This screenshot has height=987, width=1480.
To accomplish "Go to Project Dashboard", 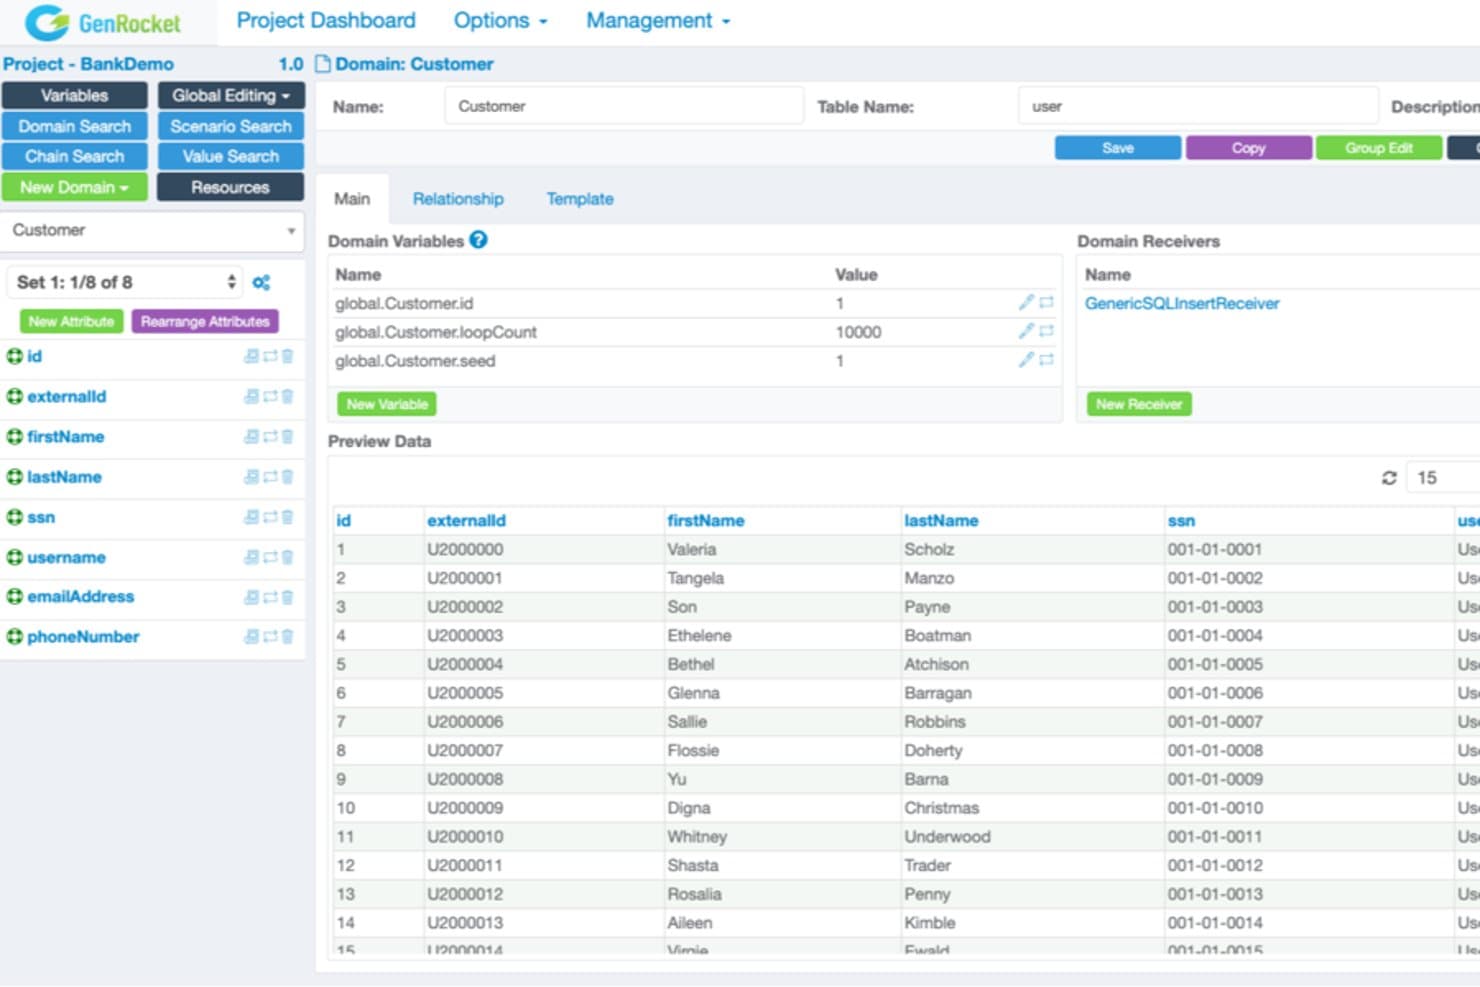I will pos(326,20).
